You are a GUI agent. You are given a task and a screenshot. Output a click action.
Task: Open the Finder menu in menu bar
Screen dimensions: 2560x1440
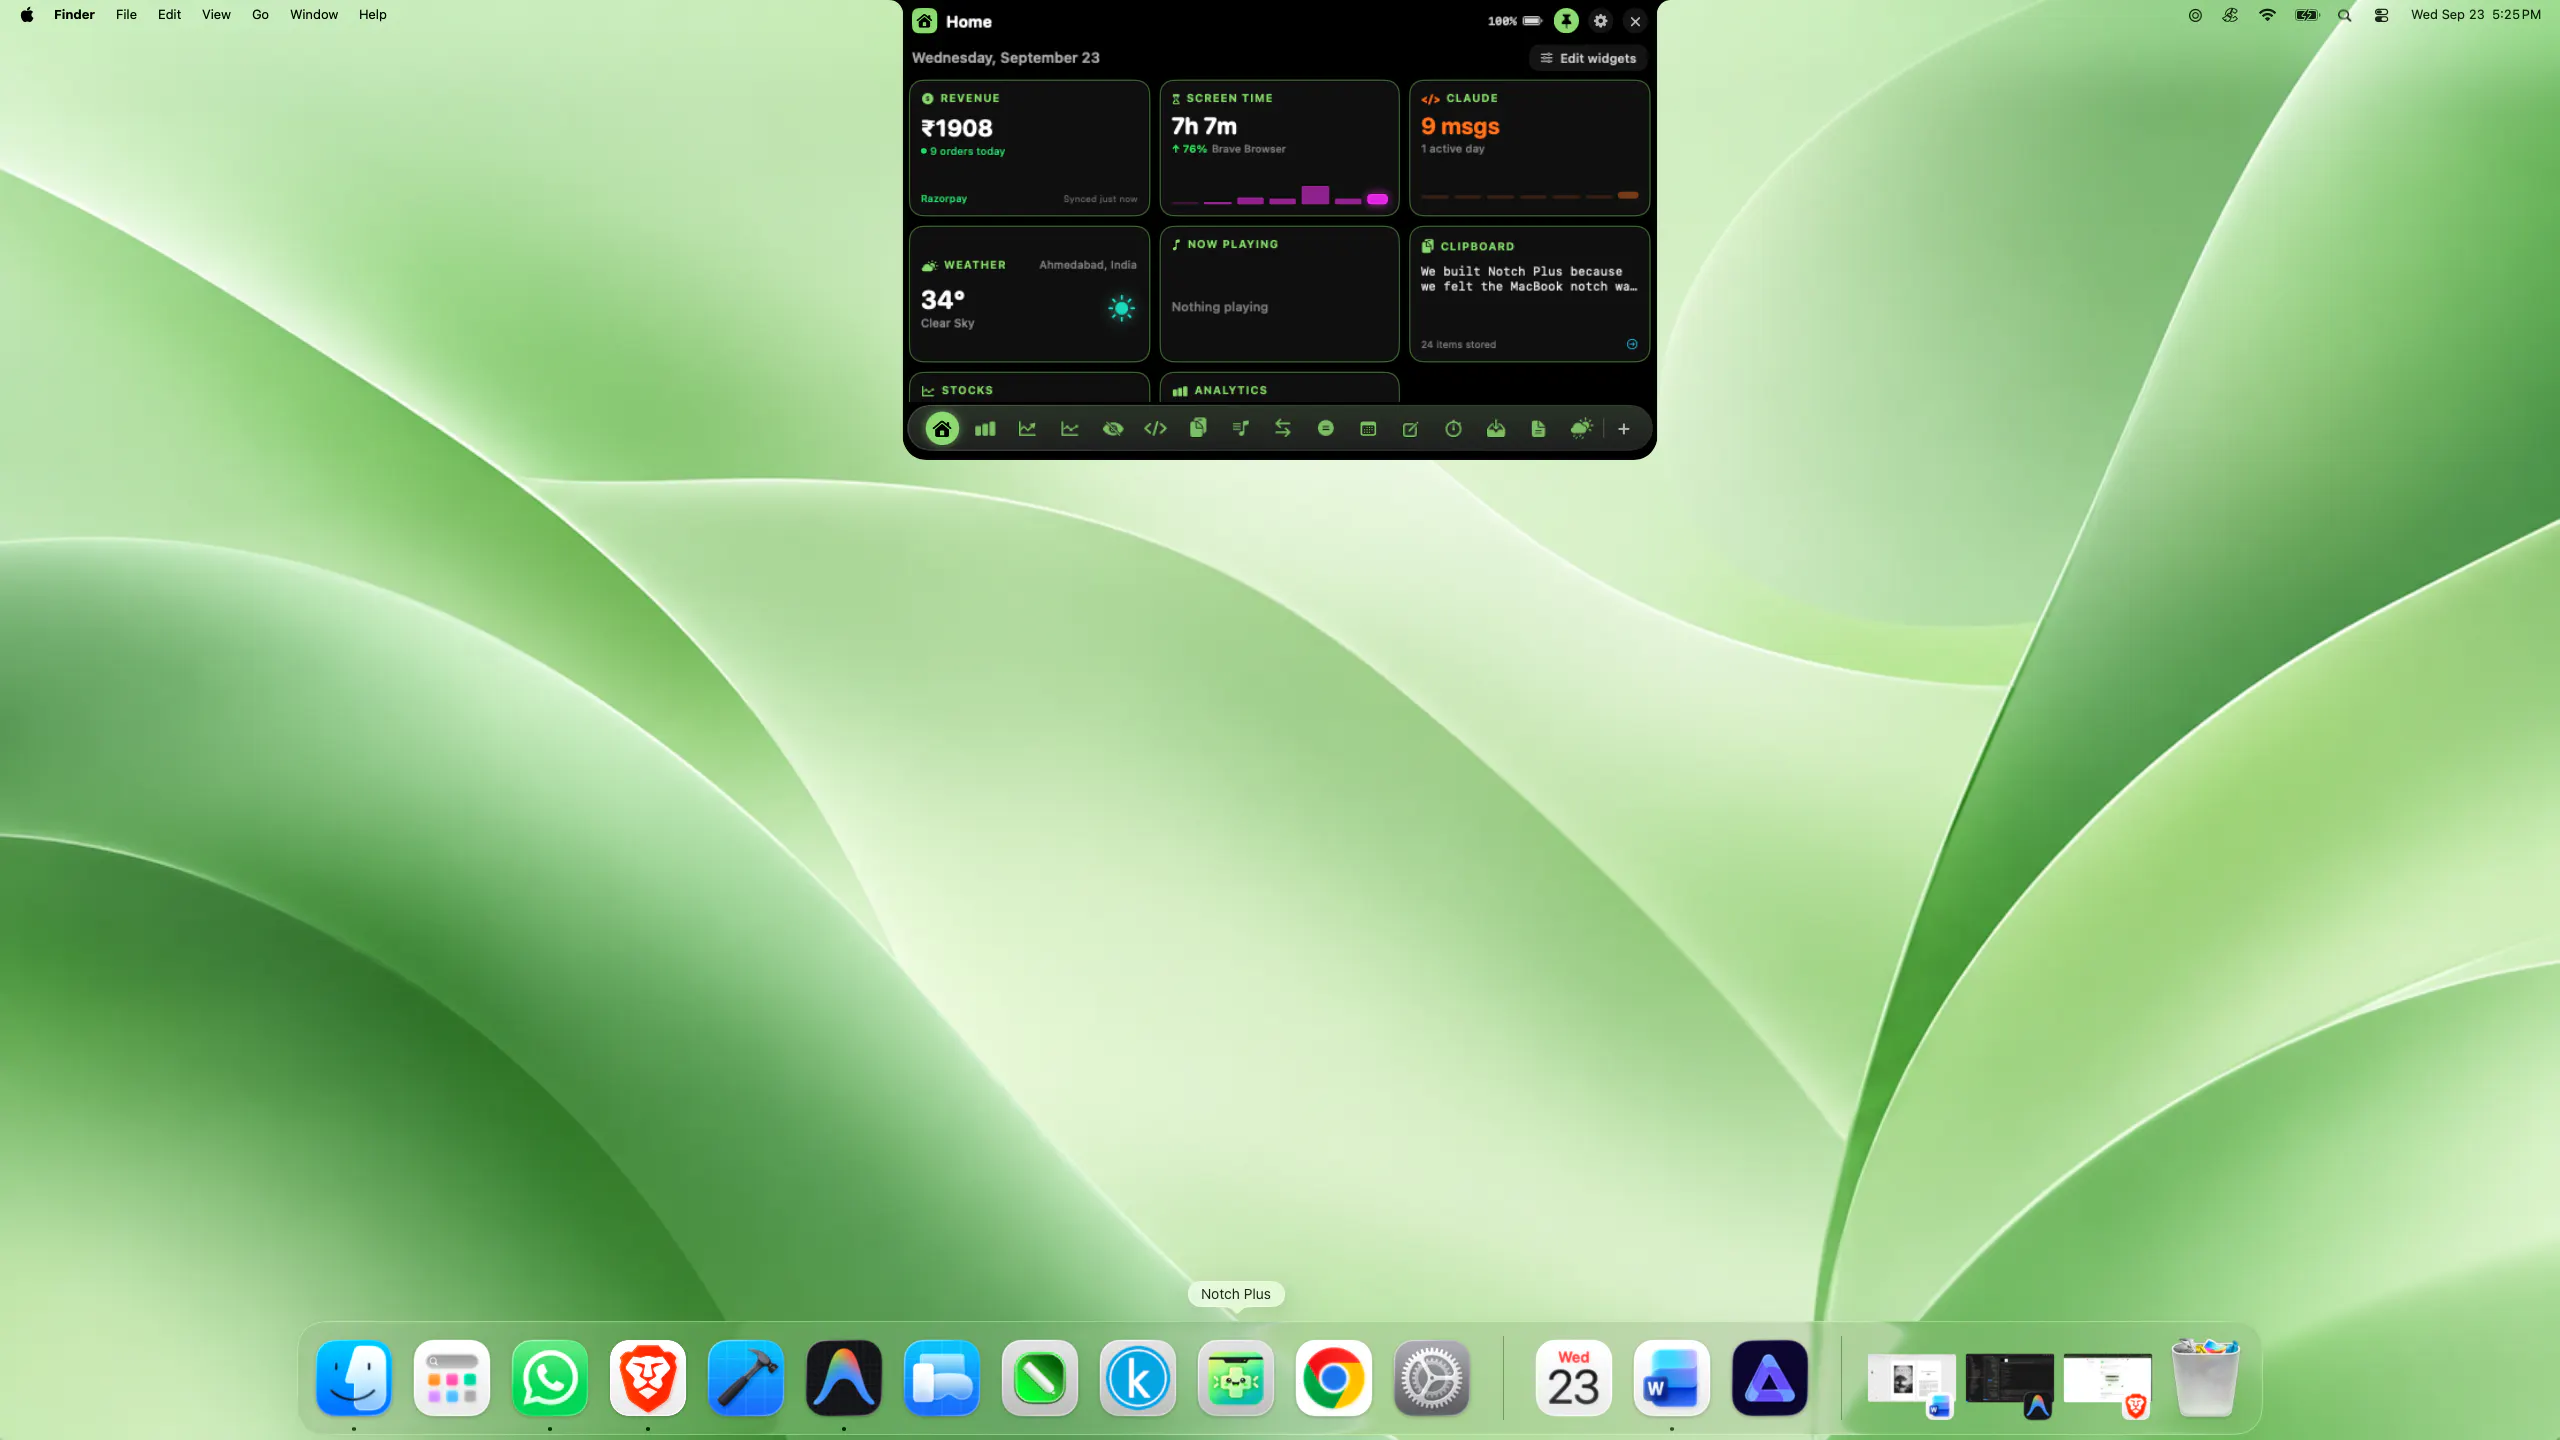[x=74, y=15]
